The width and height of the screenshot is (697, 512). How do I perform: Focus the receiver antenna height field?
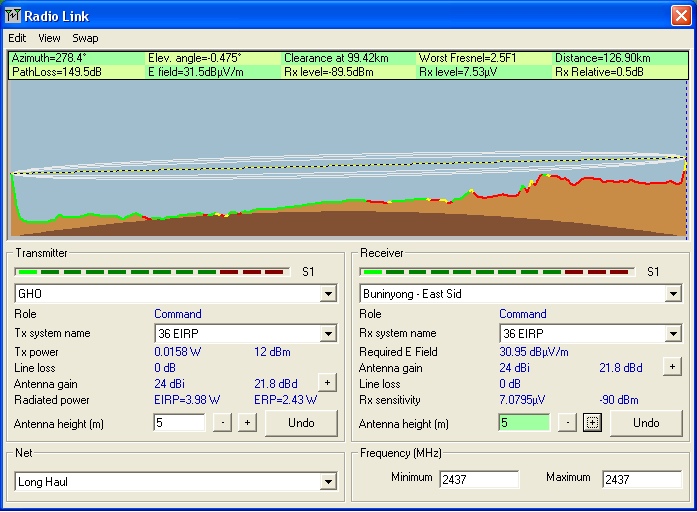(524, 422)
